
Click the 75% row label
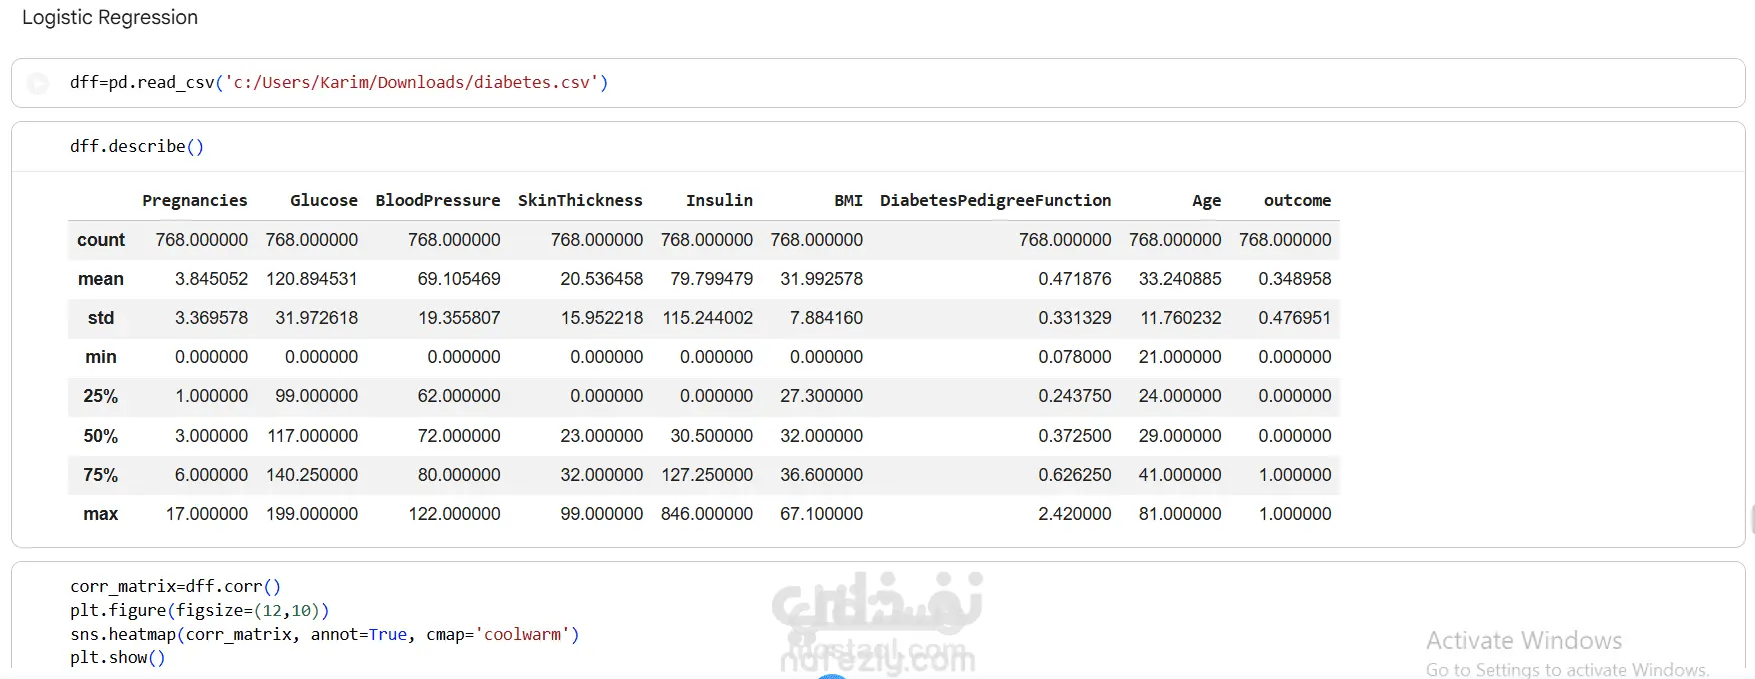[x=101, y=475]
